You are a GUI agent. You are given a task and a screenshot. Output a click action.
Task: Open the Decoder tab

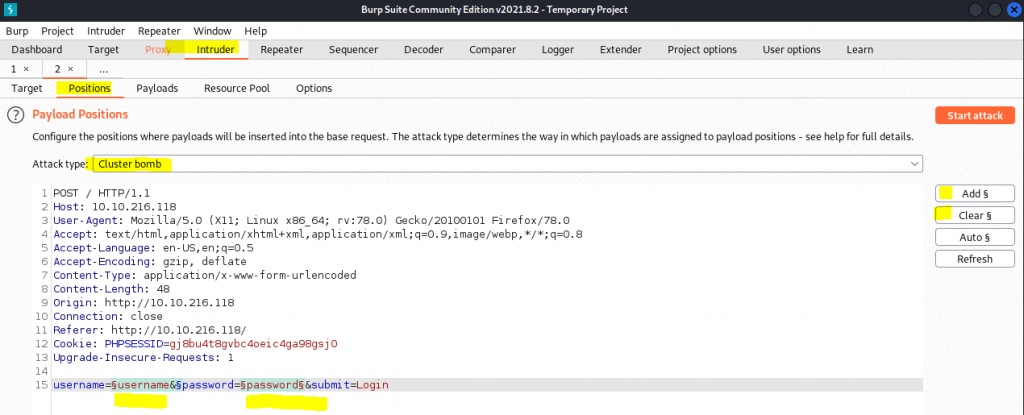tap(423, 50)
